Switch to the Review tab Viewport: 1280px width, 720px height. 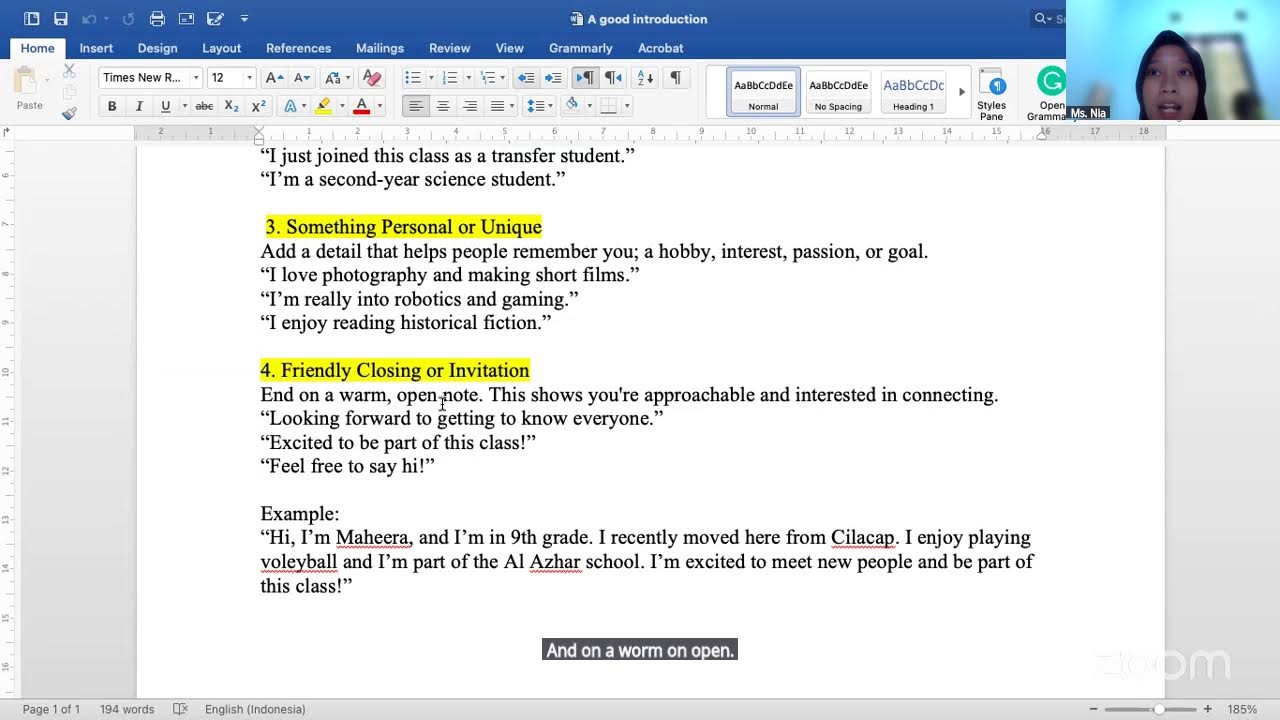(x=449, y=48)
